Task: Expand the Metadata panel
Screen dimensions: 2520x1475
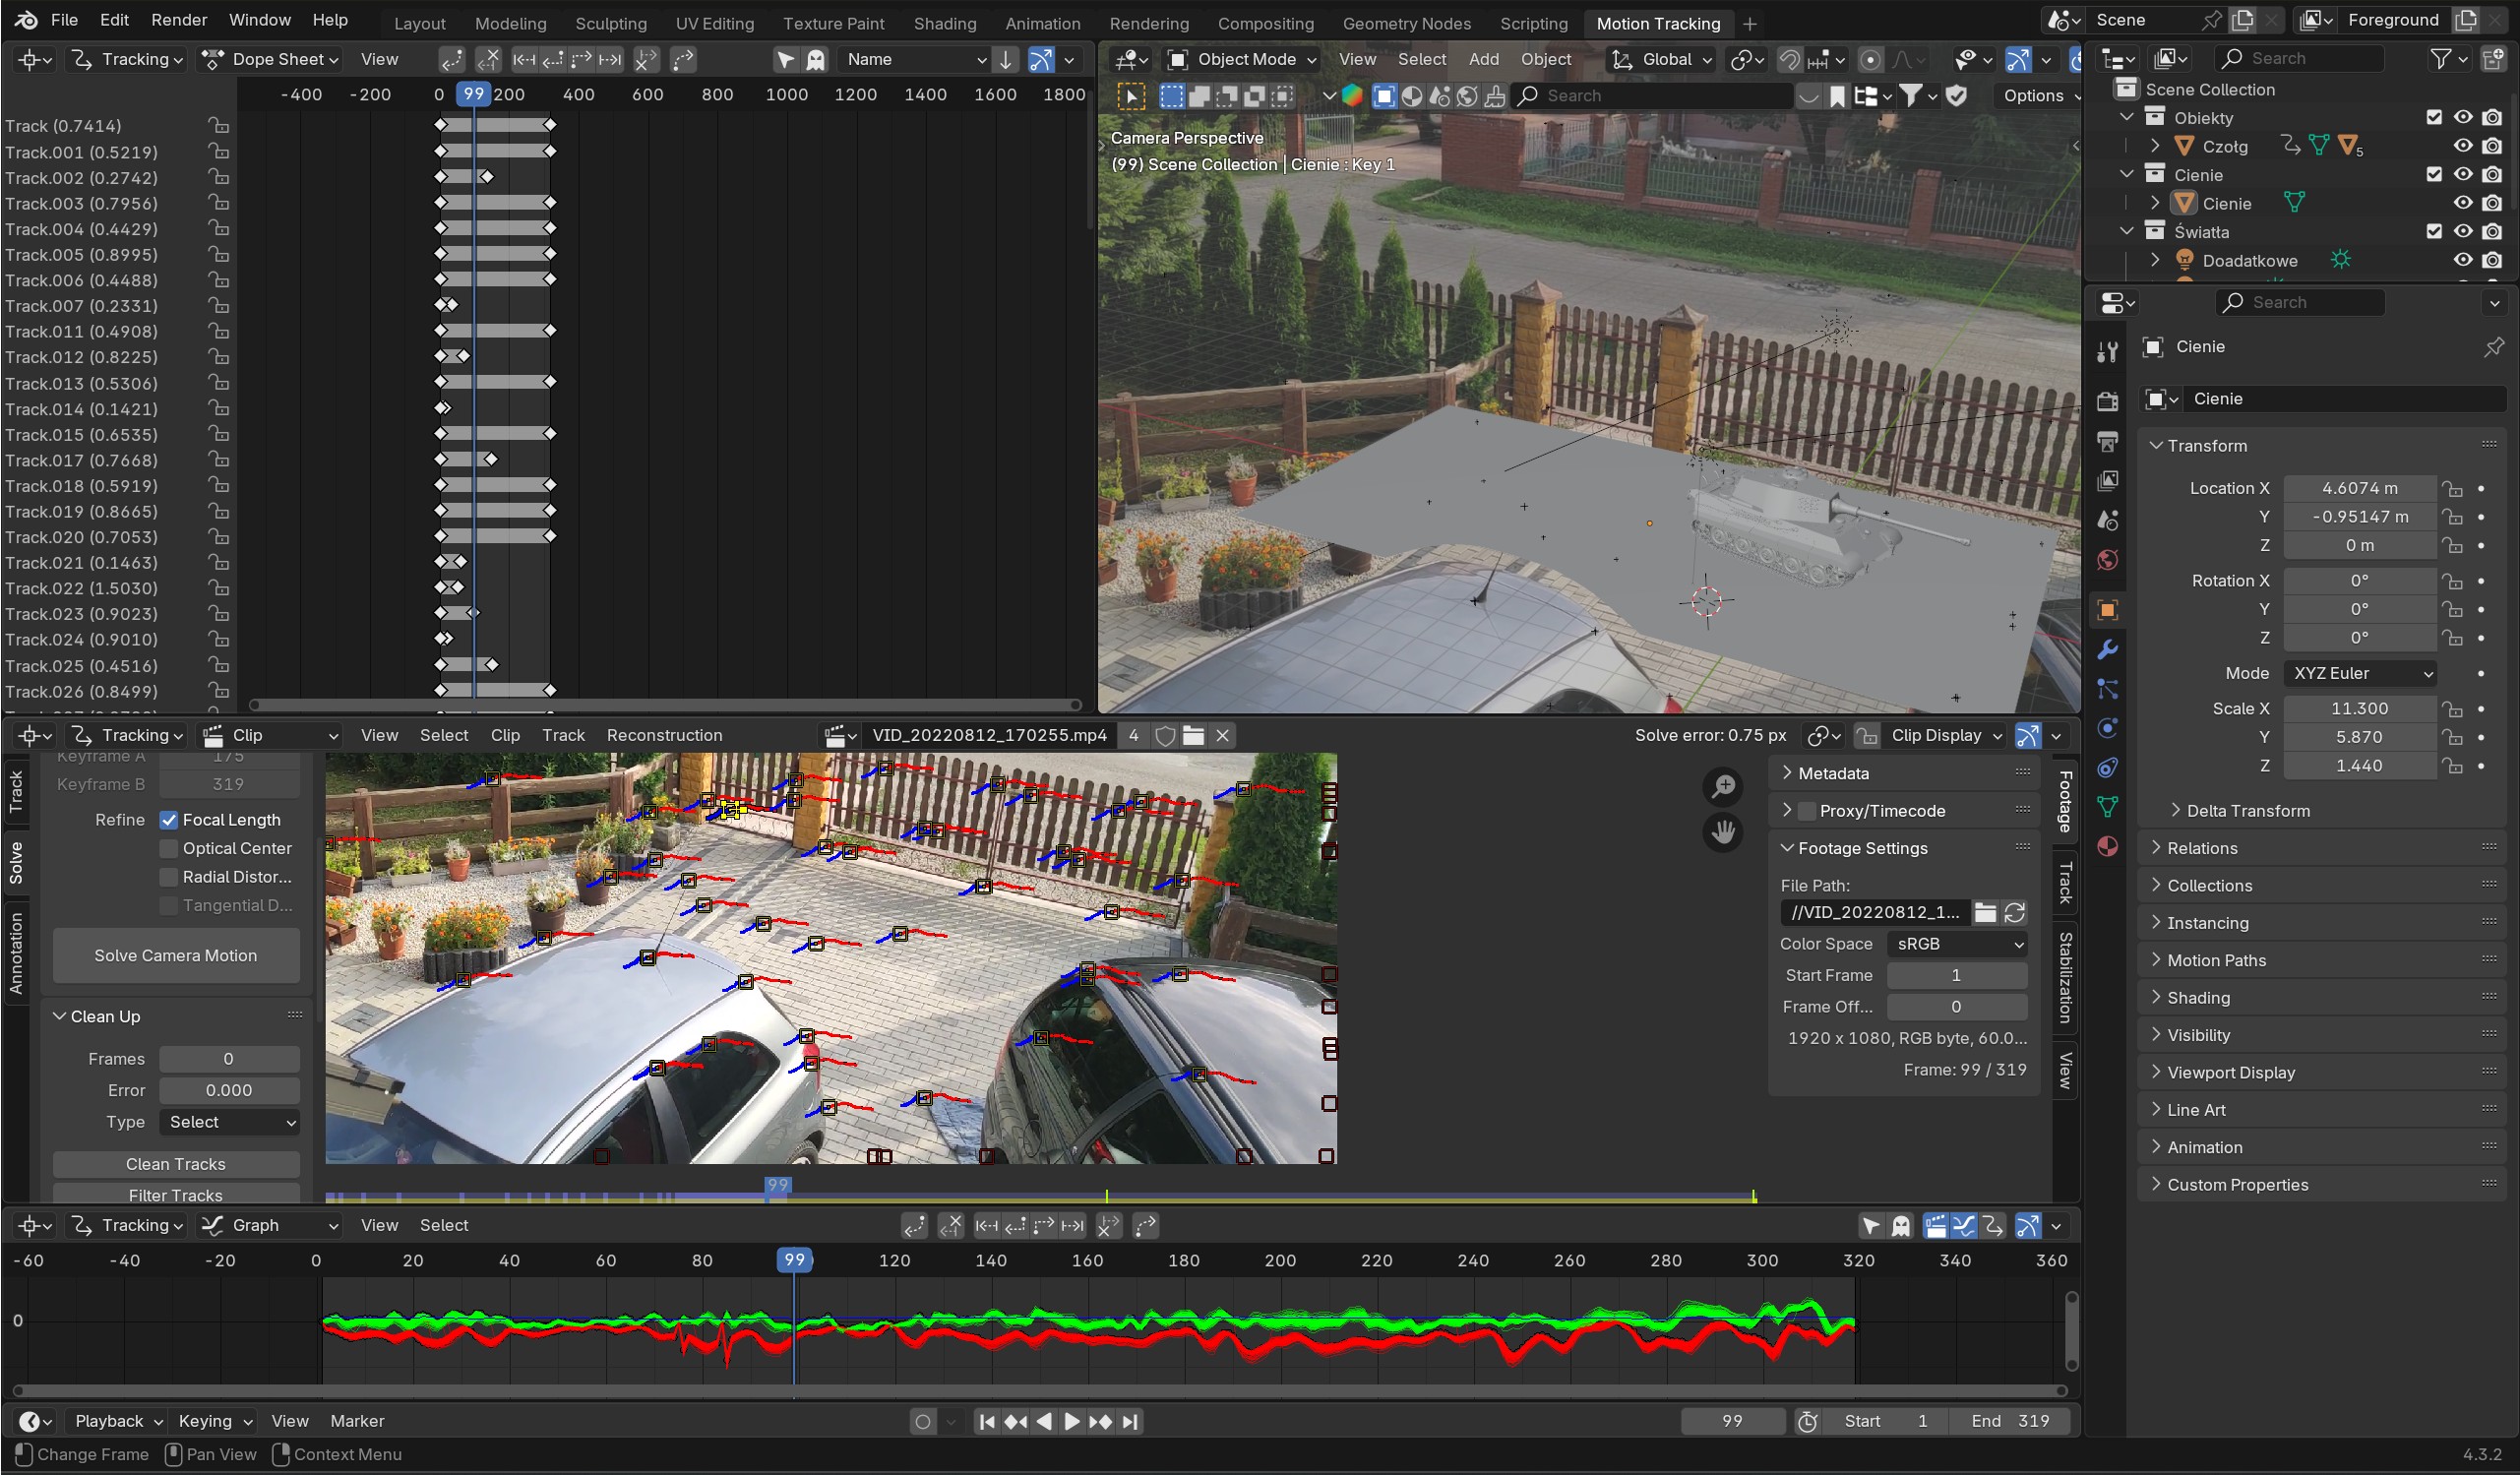Action: pyautogui.click(x=1832, y=773)
